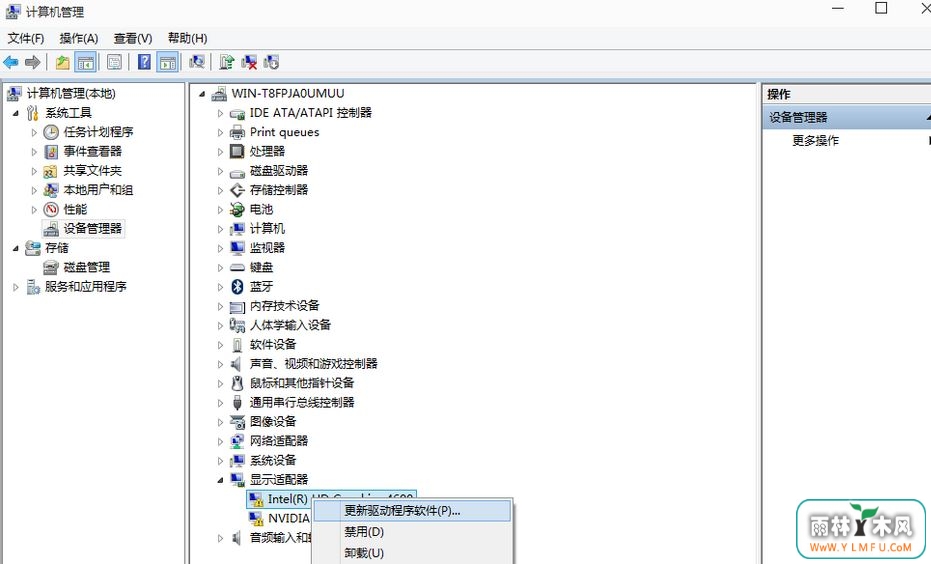931x564 pixels.
Task: Click IDE ATA/ATAPI 控制器 icon
Action: pos(237,113)
